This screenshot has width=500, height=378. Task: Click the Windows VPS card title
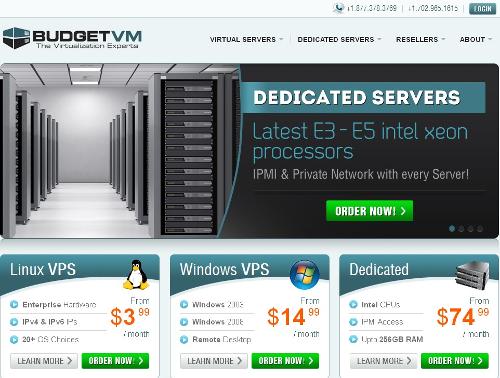click(224, 269)
